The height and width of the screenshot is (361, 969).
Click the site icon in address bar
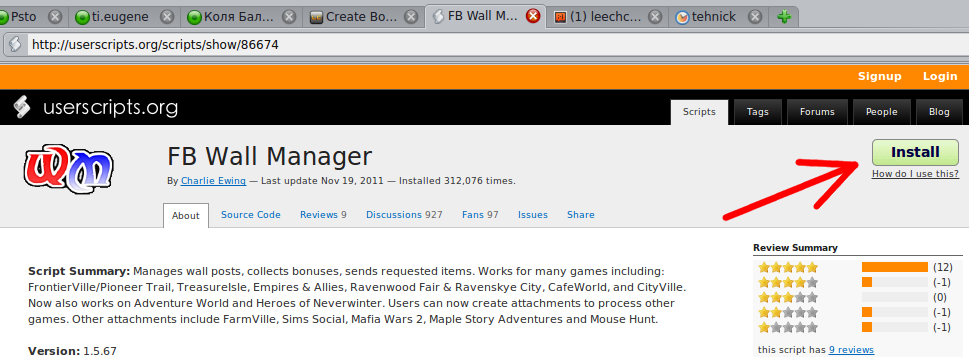tap(15, 45)
